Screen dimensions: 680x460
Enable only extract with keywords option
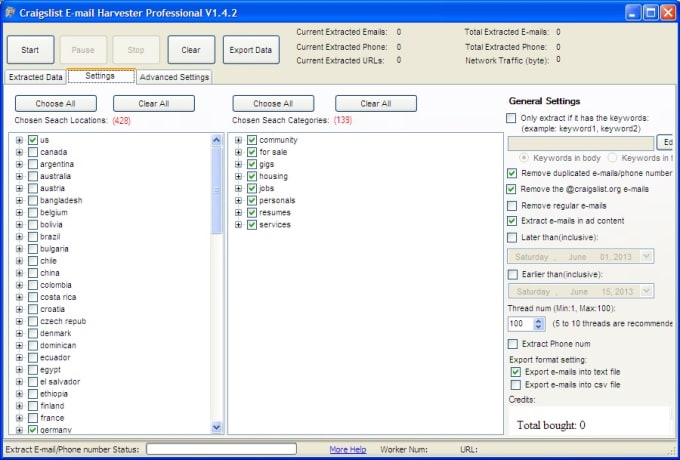pyautogui.click(x=512, y=118)
